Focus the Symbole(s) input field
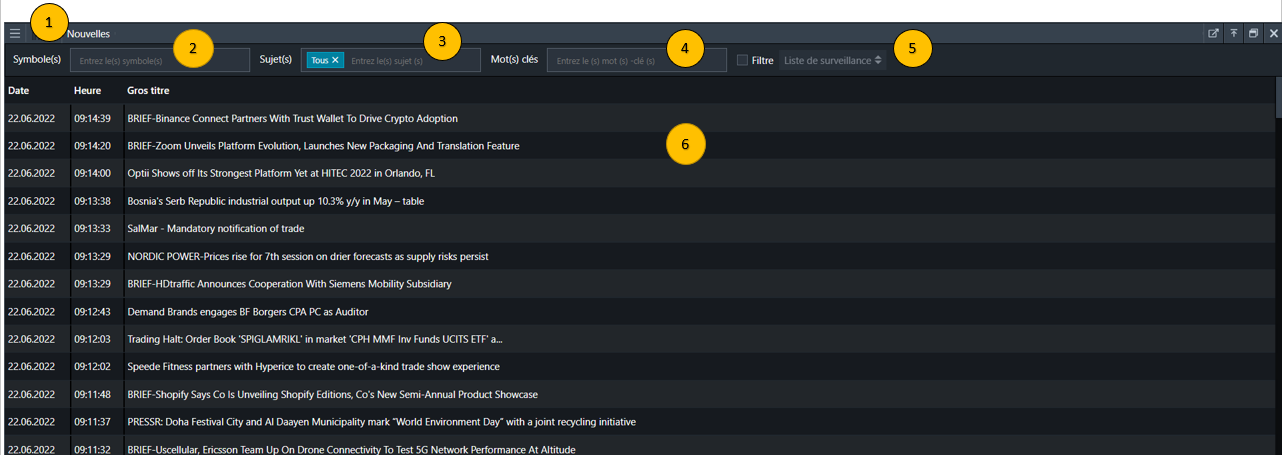The image size is (1282, 455). pos(160,60)
